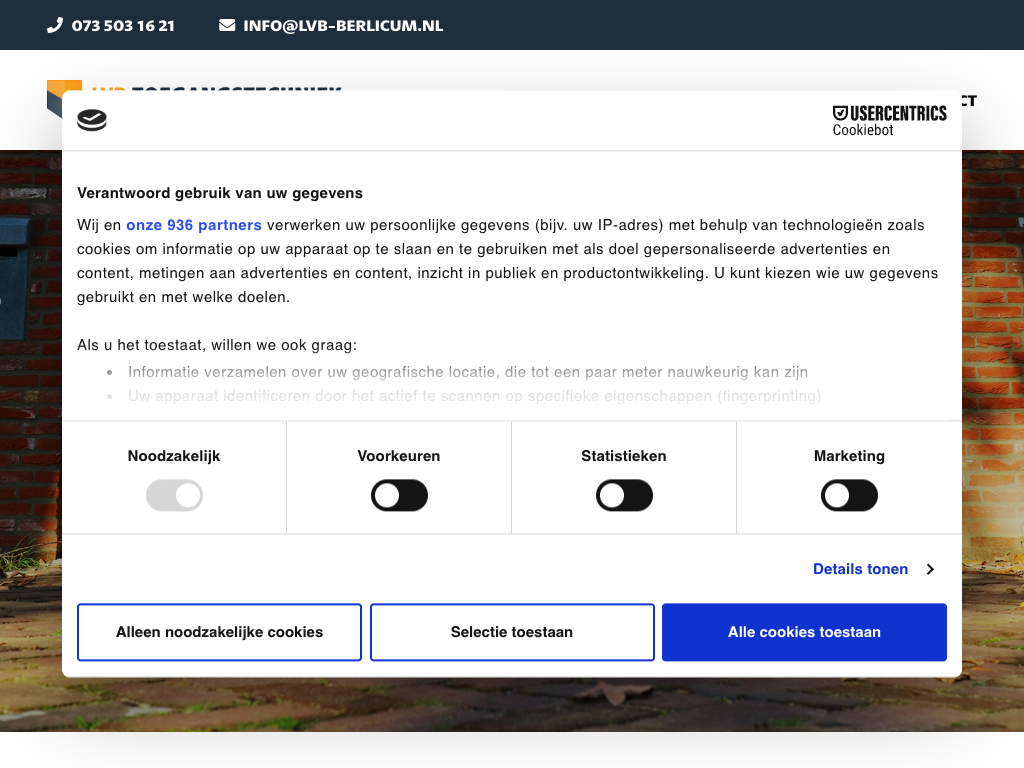Click the envelope icon beside email address
The height and width of the screenshot is (768, 1024).
227,25
